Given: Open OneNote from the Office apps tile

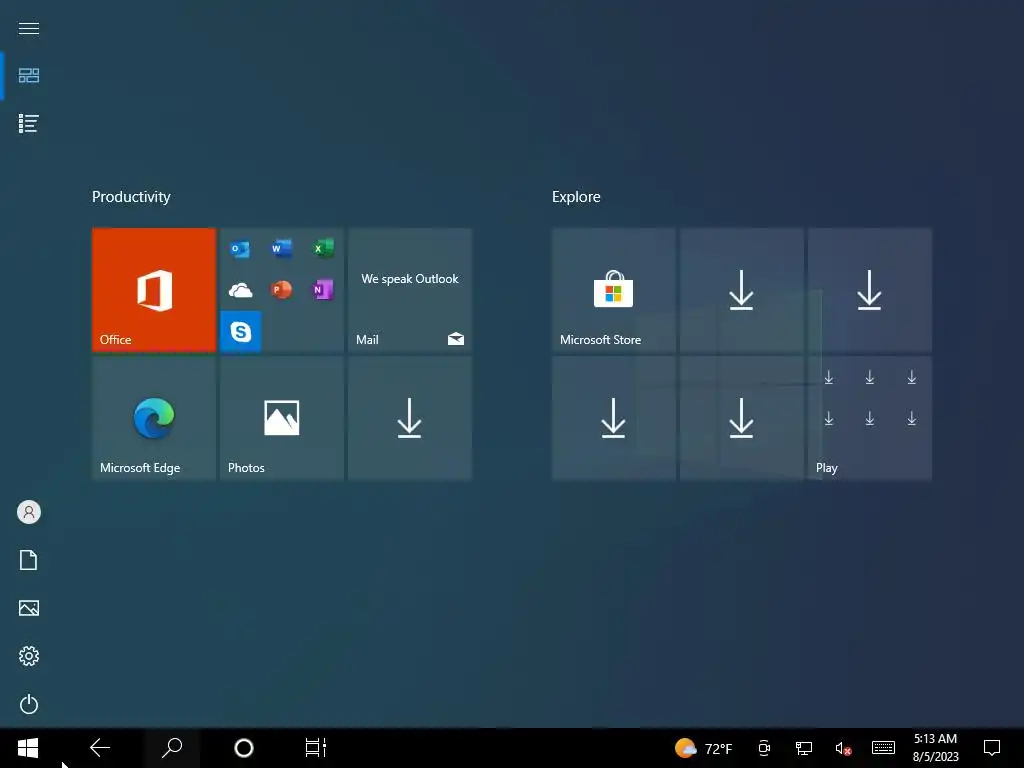Looking at the screenshot, I should coord(323,290).
